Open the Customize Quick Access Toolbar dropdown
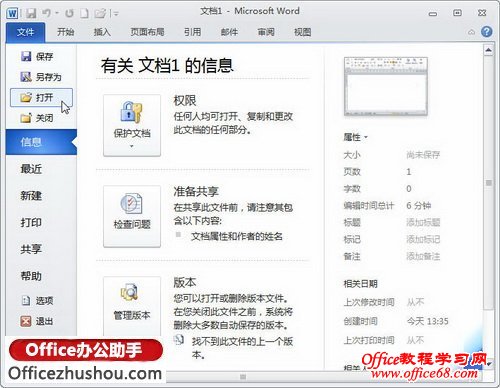The height and width of the screenshot is (388, 500). point(115,14)
